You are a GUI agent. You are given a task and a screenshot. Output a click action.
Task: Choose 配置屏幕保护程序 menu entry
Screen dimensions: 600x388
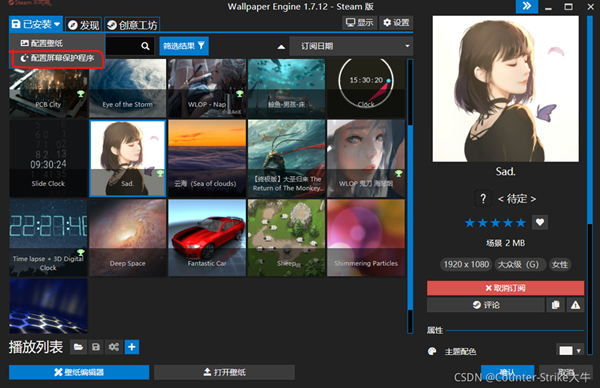click(57, 58)
